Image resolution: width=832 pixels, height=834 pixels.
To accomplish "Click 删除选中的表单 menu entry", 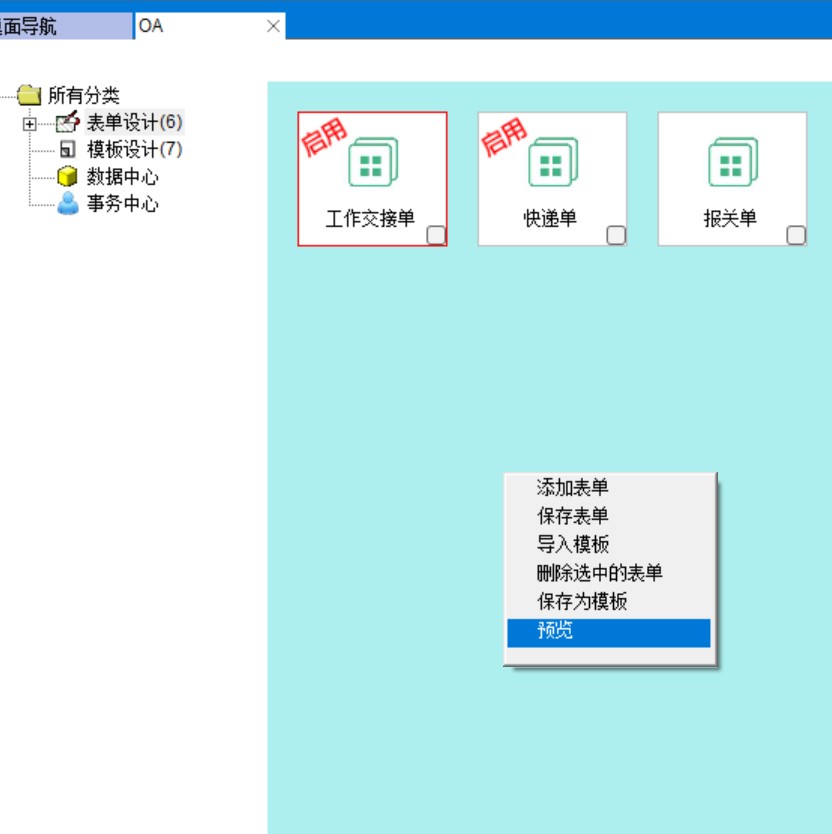I will pyautogui.click(x=600, y=574).
